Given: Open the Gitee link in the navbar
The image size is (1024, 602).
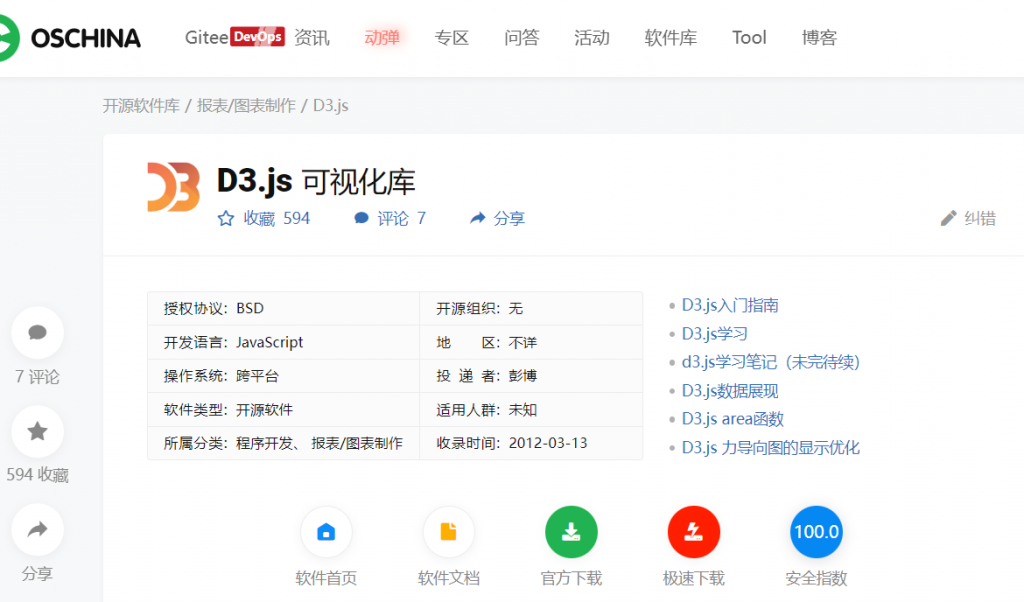Looking at the screenshot, I should 206,37.
